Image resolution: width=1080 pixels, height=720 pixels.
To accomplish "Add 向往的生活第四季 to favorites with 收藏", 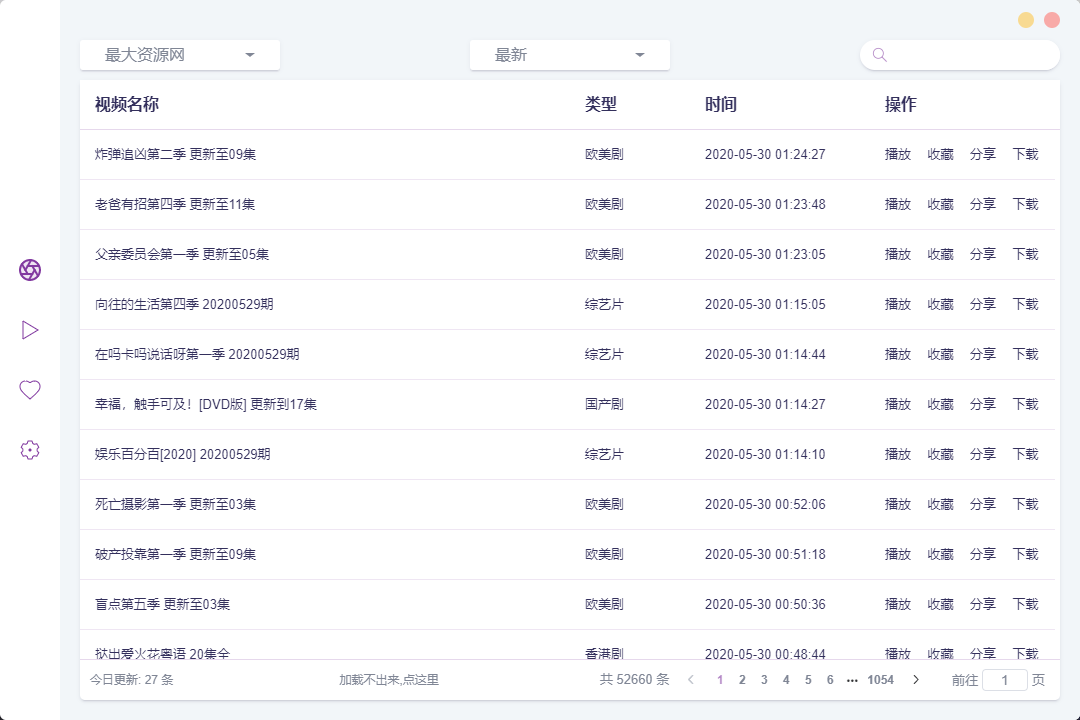I will 940,304.
